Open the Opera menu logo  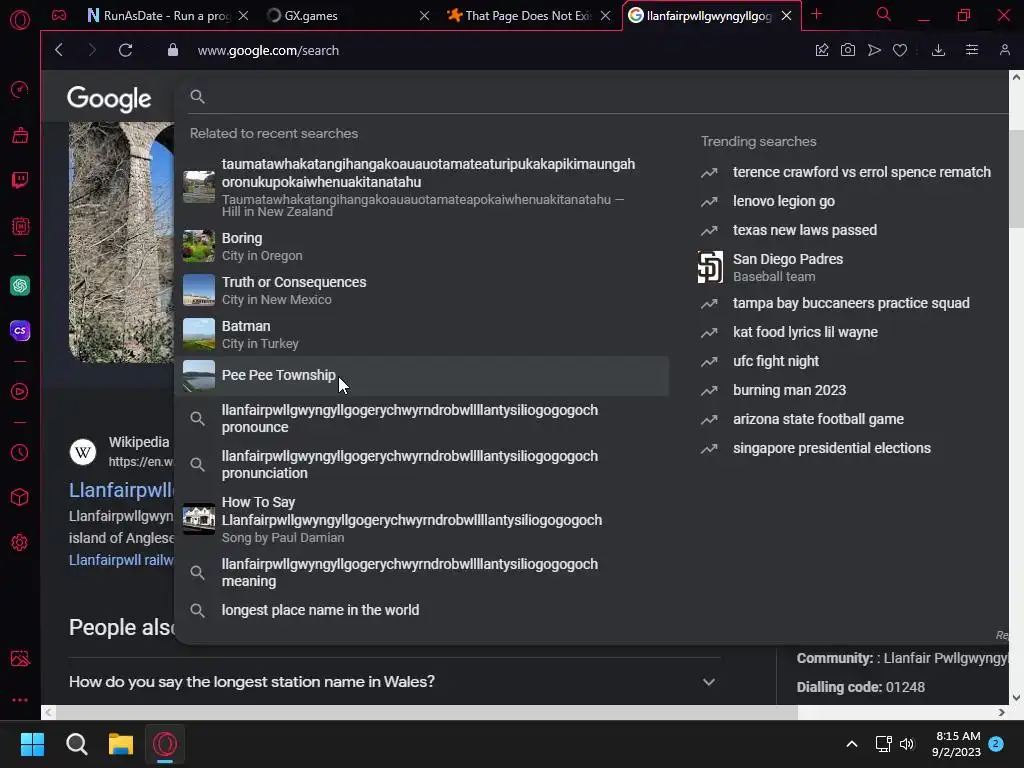click(x=20, y=19)
